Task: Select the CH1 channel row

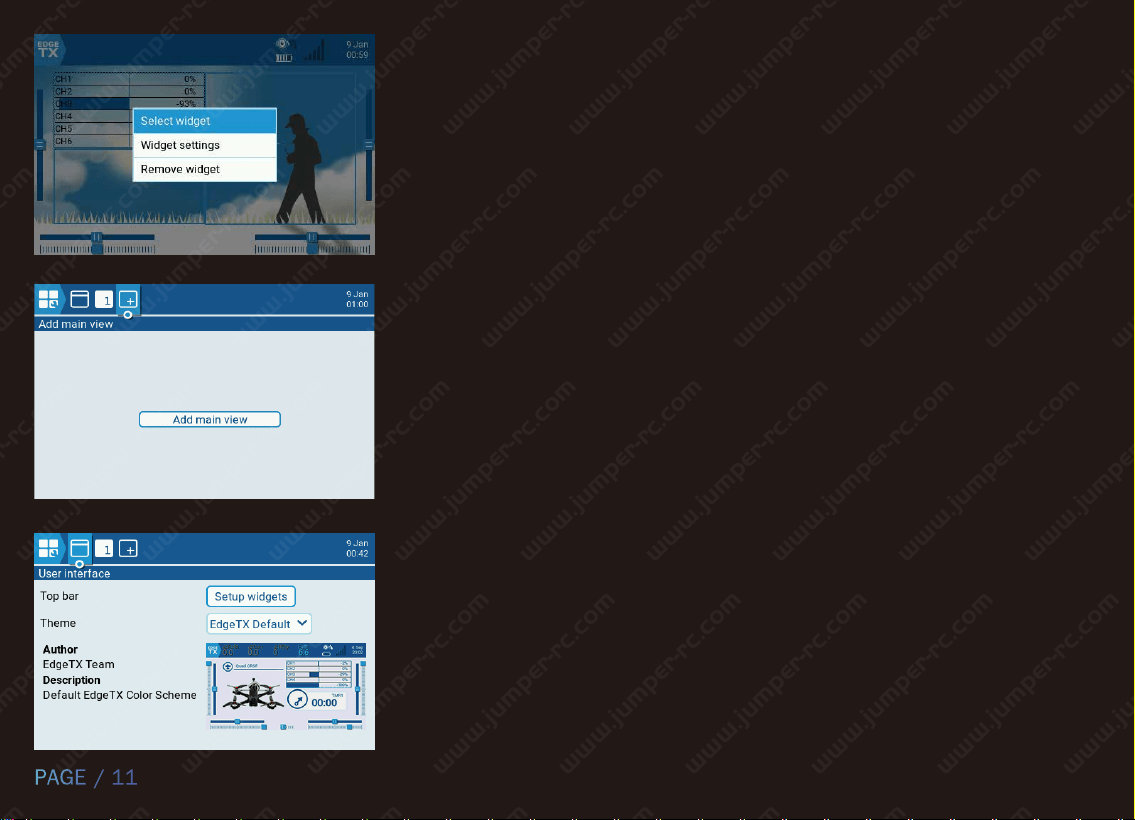Action: tap(128, 79)
